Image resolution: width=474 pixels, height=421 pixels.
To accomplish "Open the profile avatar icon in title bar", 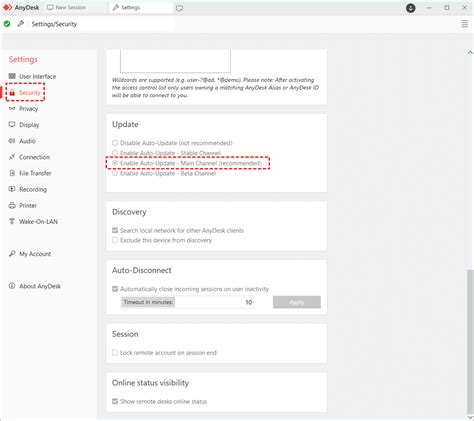I will click(x=411, y=8).
